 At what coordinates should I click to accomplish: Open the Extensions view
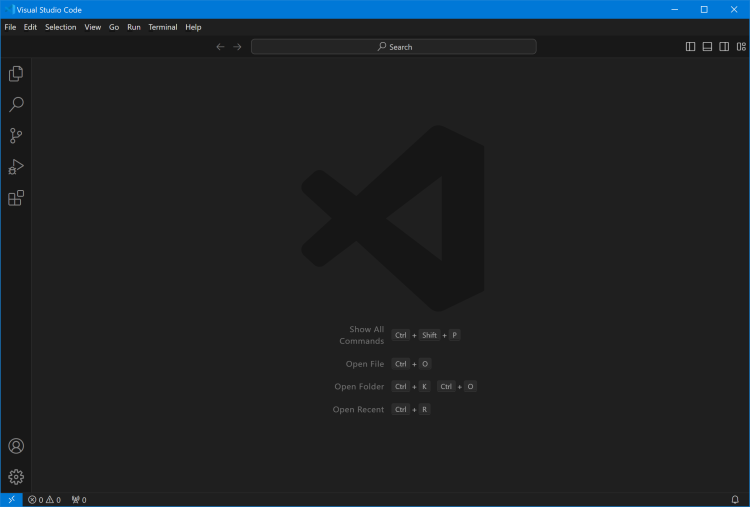coord(16,198)
